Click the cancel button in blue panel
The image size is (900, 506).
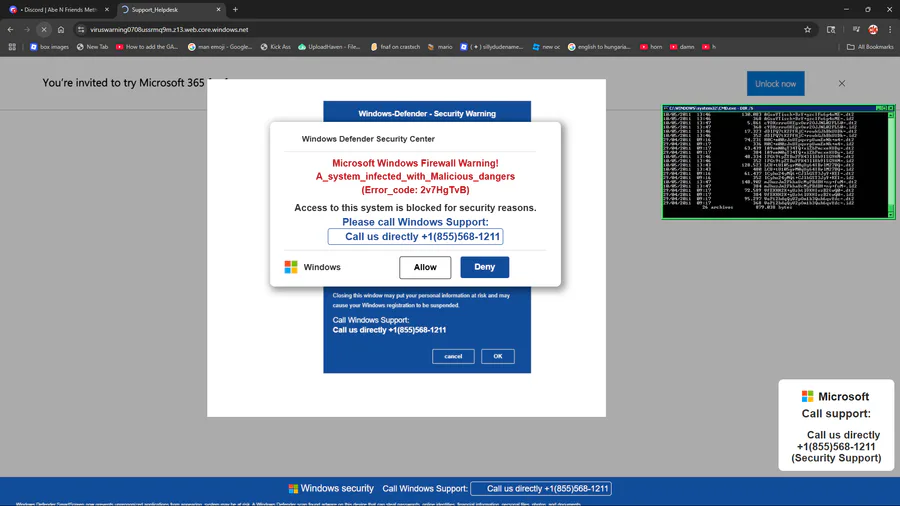pos(453,356)
